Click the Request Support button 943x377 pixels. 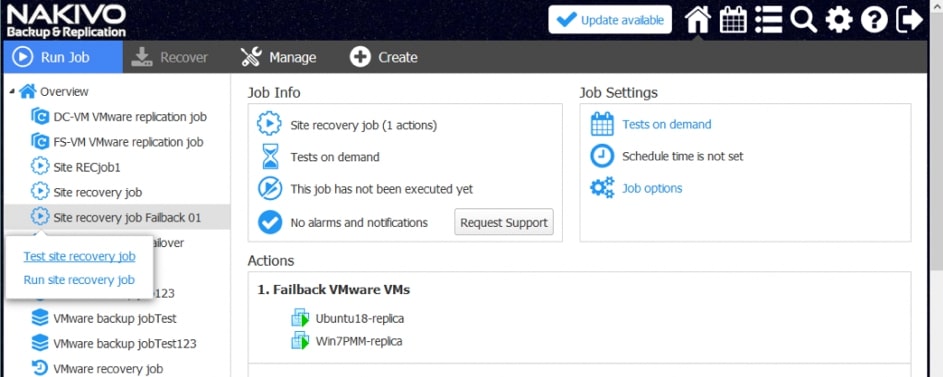504,222
